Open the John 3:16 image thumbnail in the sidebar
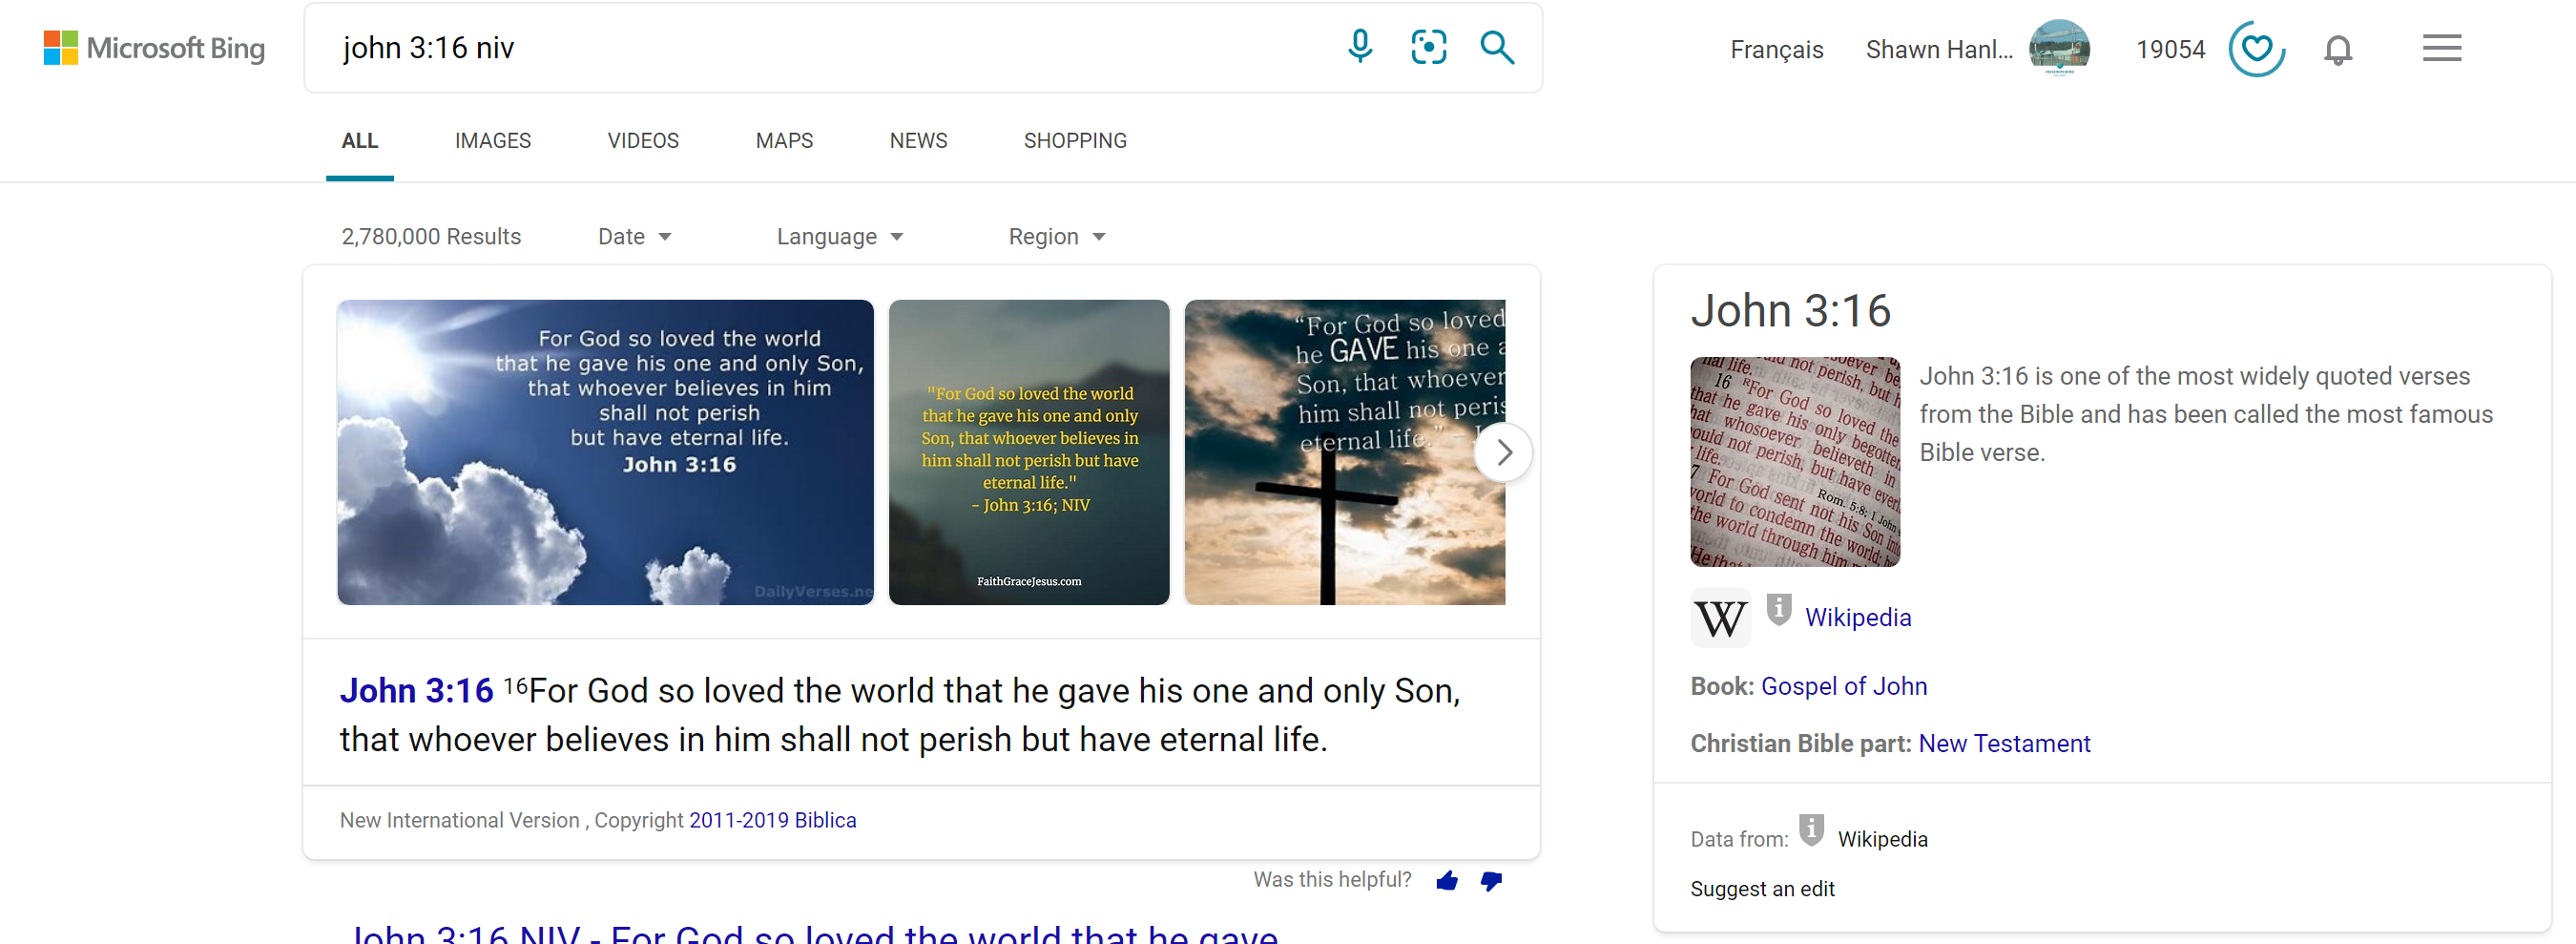2576x944 pixels. point(1796,462)
